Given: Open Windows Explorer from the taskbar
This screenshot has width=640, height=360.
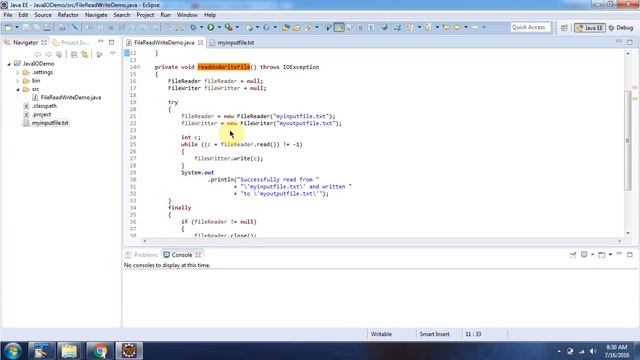Looking at the screenshot, I should 69,351.
